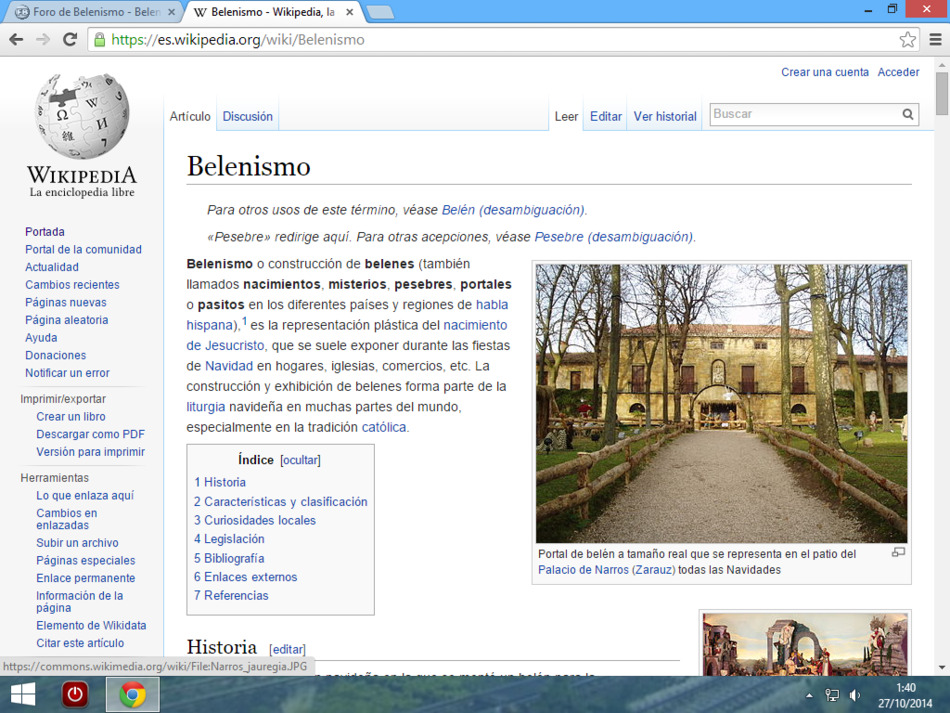Click Notificar un error link
This screenshot has width=950, height=713.
click(67, 373)
